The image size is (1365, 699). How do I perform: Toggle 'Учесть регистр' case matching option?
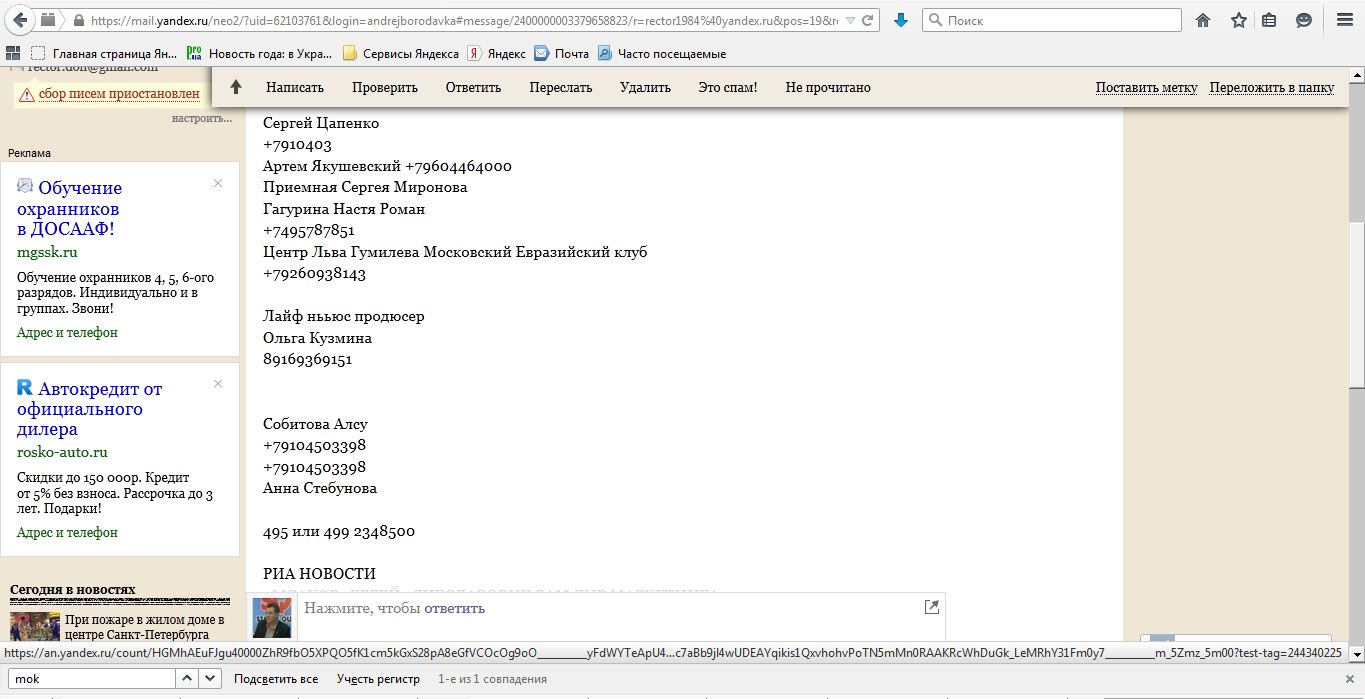pyautogui.click(x=378, y=679)
